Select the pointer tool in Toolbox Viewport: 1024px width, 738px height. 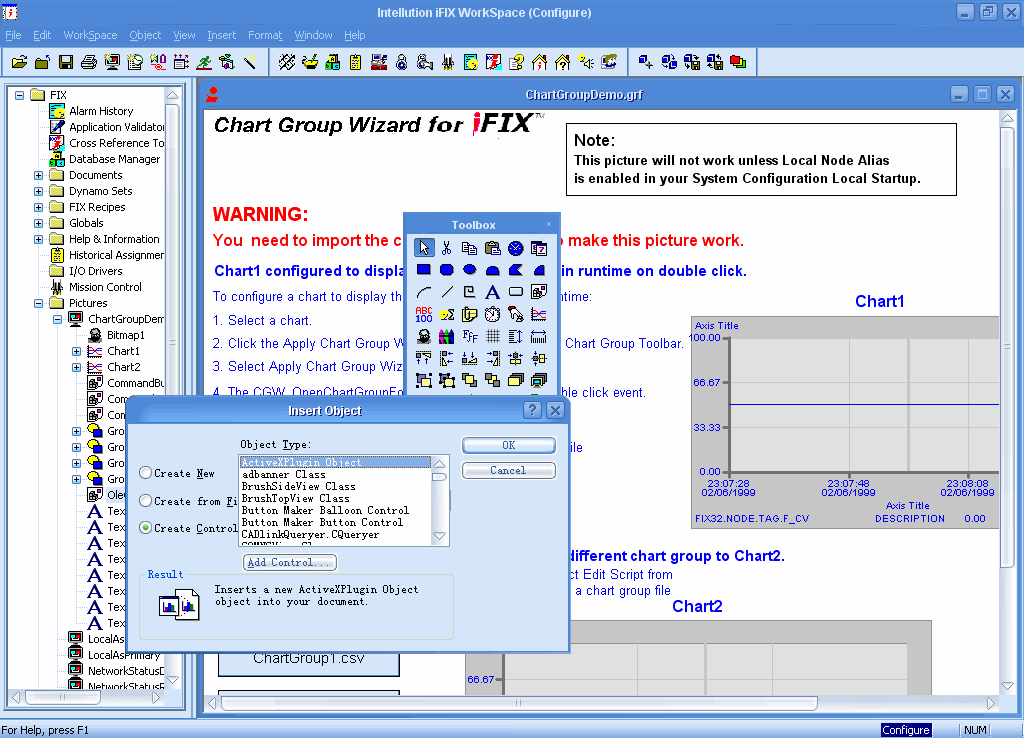click(424, 248)
